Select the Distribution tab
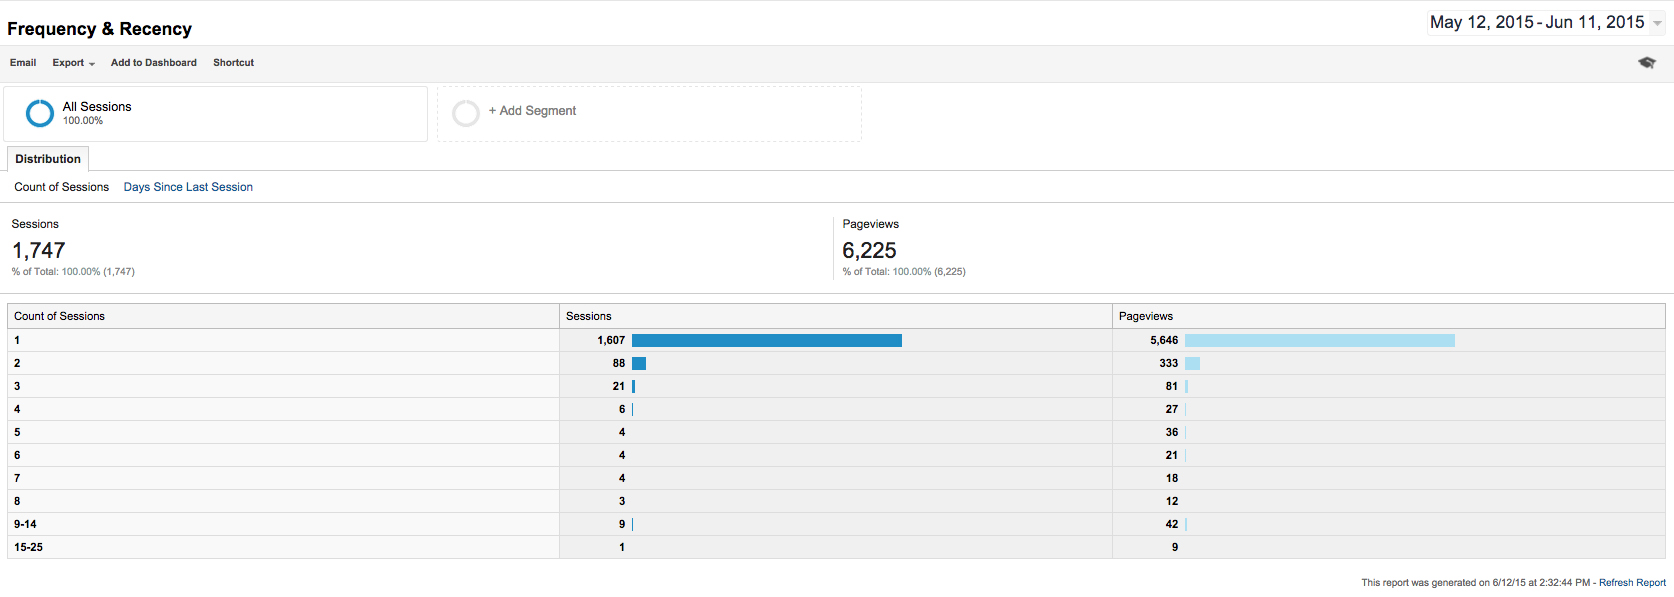Image resolution: width=1674 pixels, height=597 pixels. pyautogui.click(x=48, y=159)
